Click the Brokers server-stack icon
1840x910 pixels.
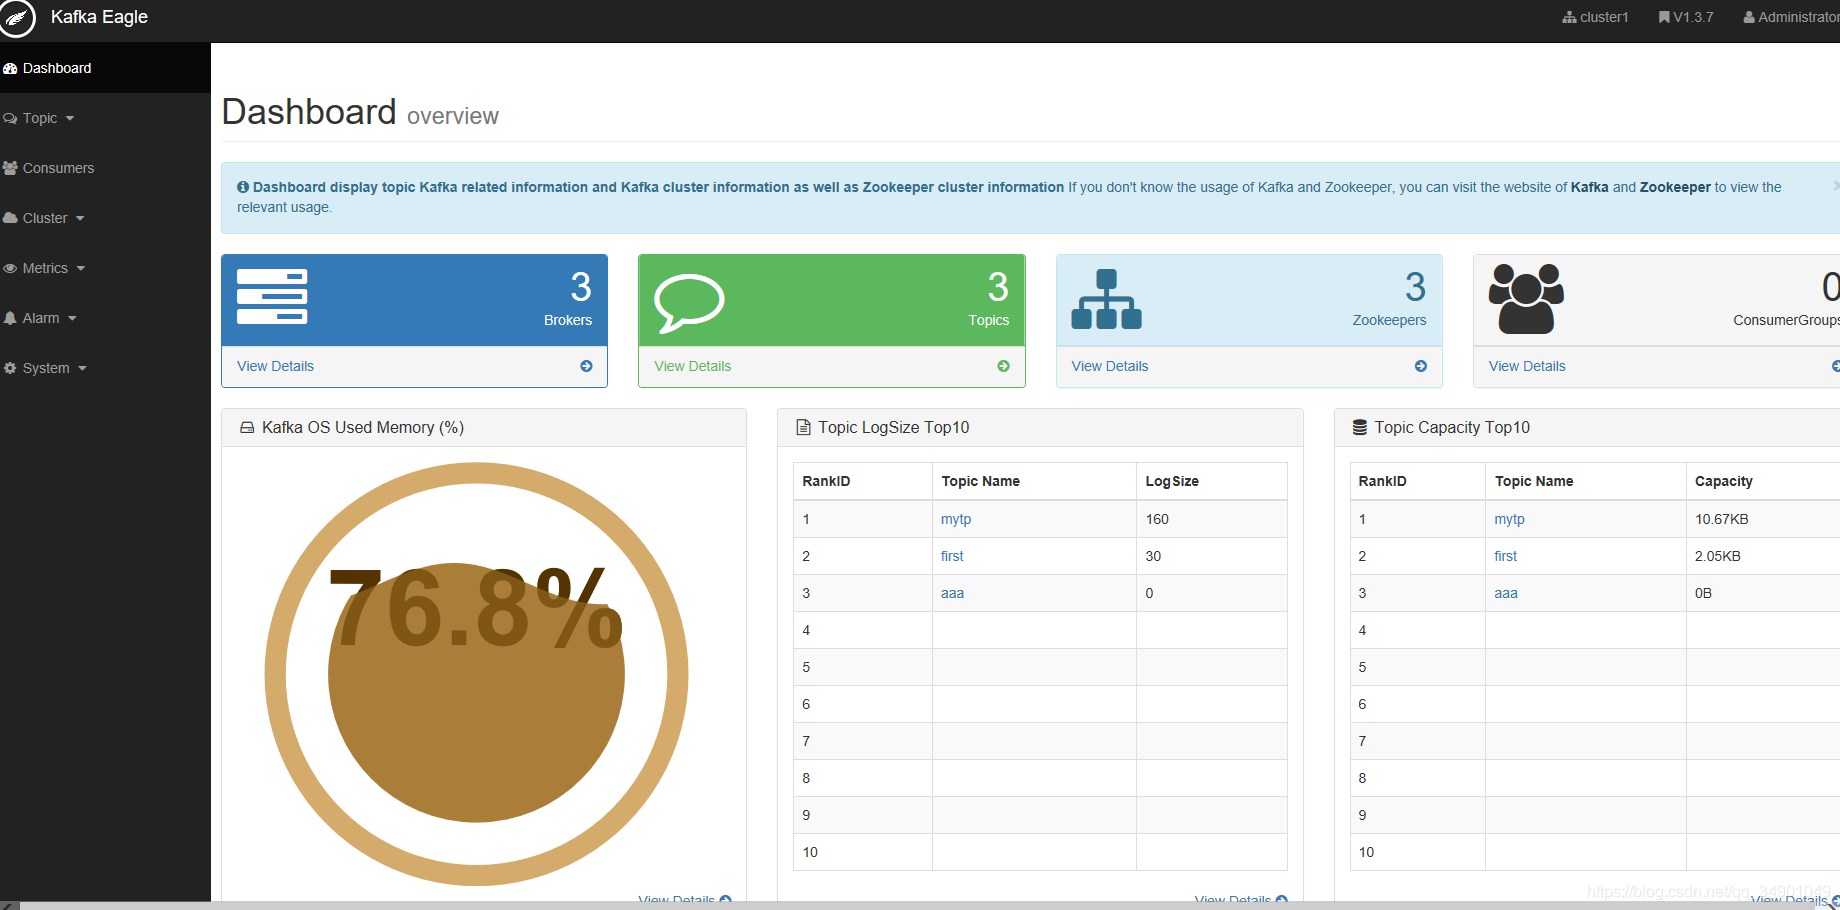(x=272, y=297)
